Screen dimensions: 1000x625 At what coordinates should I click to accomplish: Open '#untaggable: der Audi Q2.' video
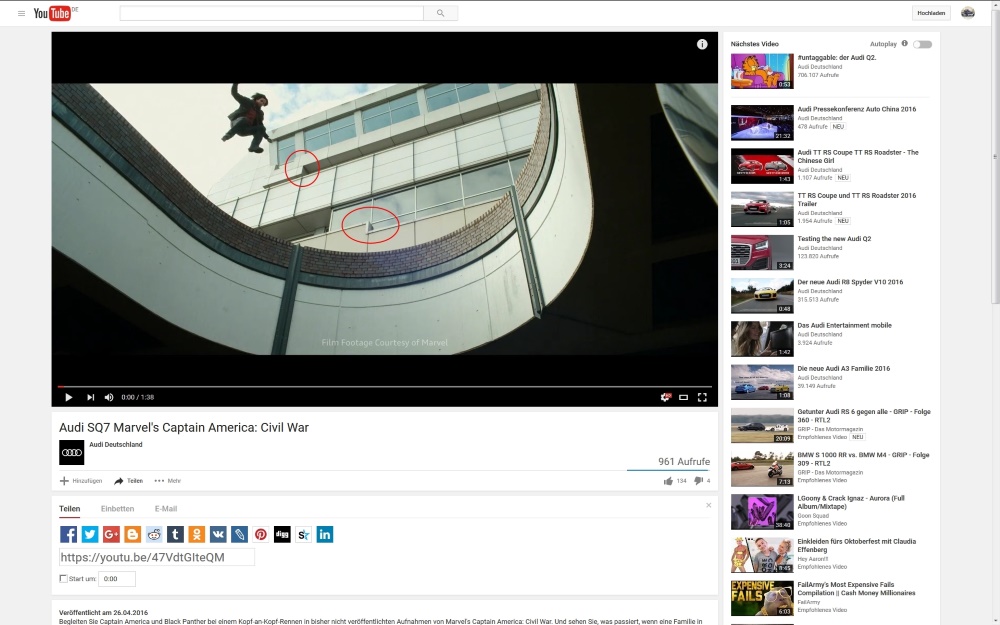pyautogui.click(x=837, y=57)
